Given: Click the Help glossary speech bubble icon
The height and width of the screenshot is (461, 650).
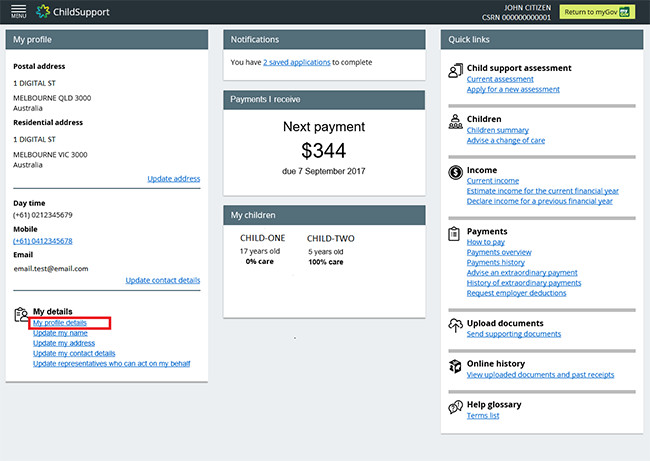Looking at the screenshot, I should point(455,407).
